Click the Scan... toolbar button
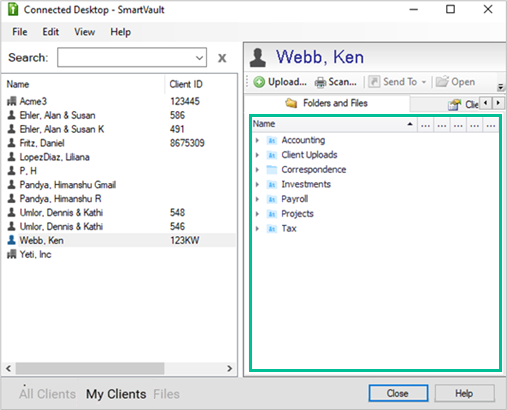Image resolution: width=507 pixels, height=410 pixels. click(x=336, y=82)
